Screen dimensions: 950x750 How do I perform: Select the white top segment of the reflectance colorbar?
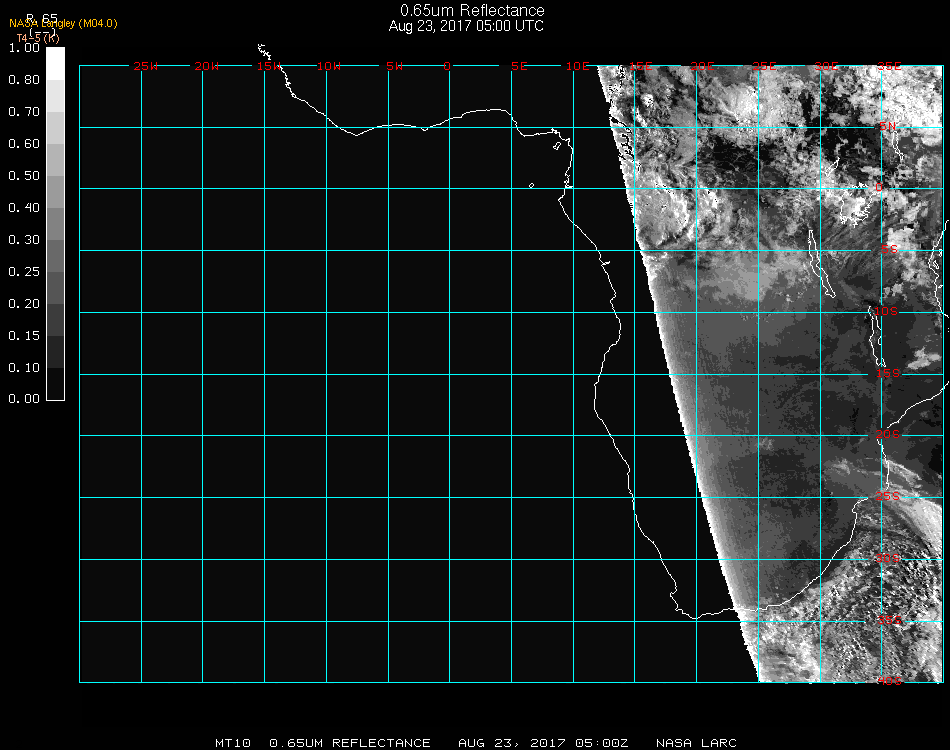pyautogui.click(x=55, y=64)
